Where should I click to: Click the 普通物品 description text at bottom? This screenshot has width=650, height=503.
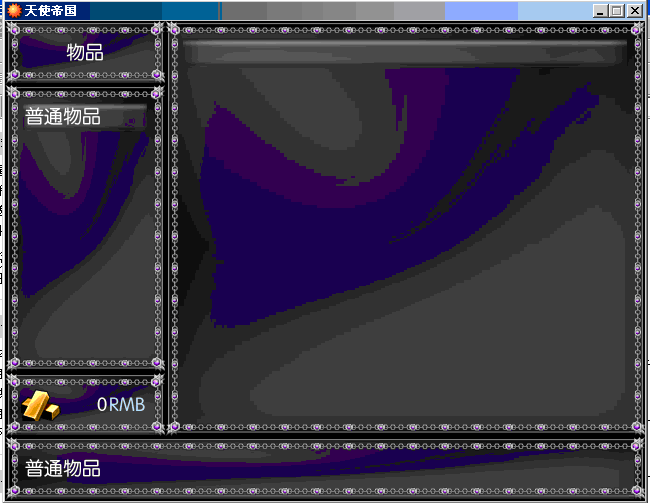click(x=63, y=469)
